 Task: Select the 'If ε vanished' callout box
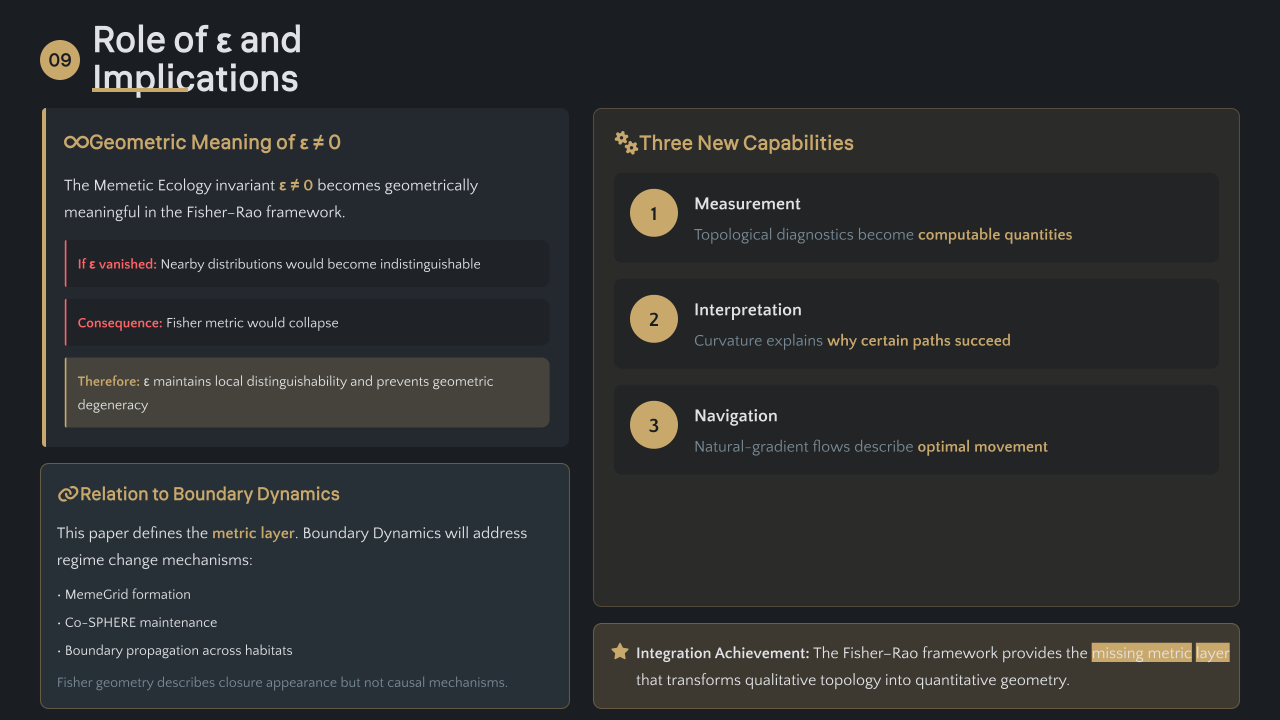pyautogui.click(x=307, y=264)
